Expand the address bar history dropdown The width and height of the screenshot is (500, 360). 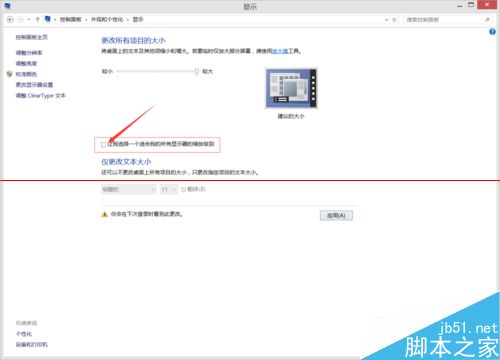[387, 20]
